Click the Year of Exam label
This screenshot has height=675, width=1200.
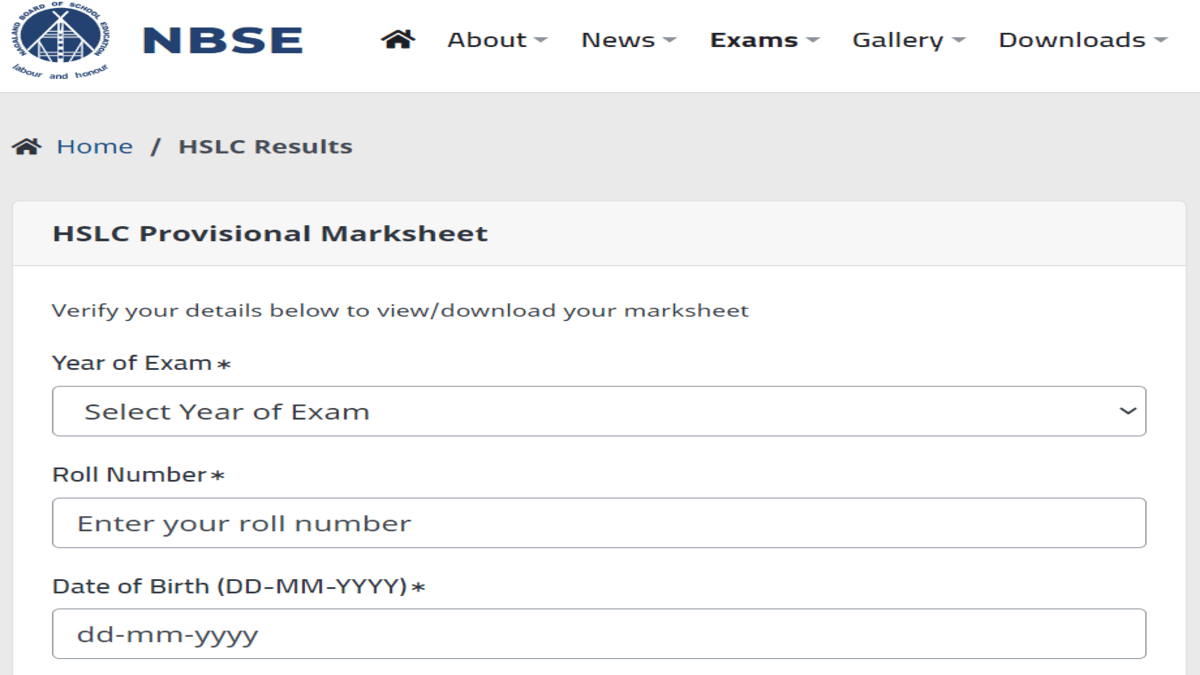(141, 363)
